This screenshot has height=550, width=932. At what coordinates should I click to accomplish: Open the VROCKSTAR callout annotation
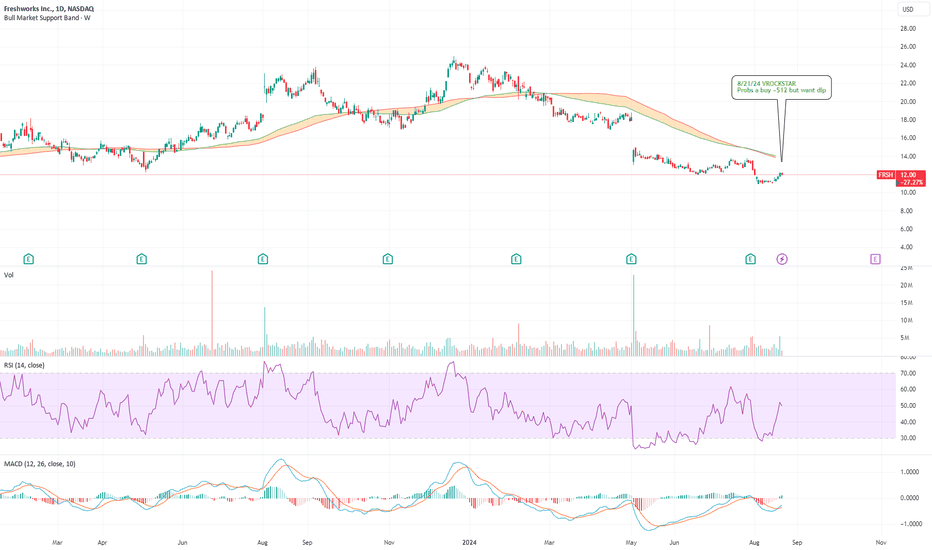(781, 87)
